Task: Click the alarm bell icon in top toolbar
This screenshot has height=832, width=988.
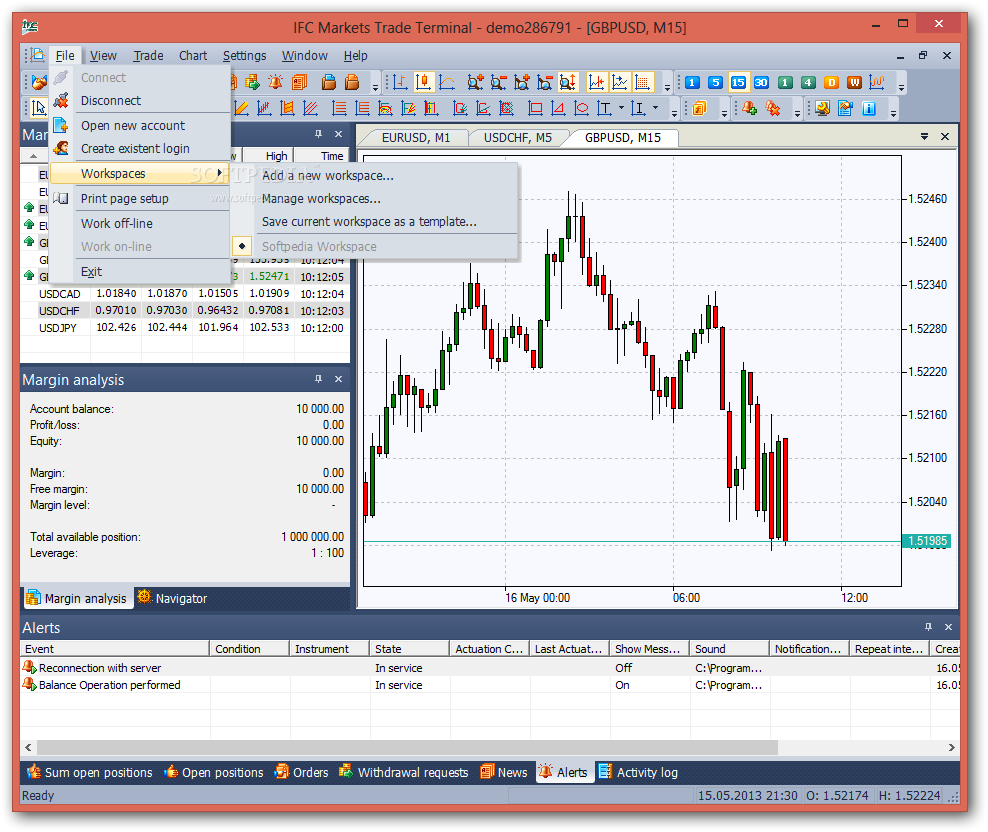Action: (275, 82)
